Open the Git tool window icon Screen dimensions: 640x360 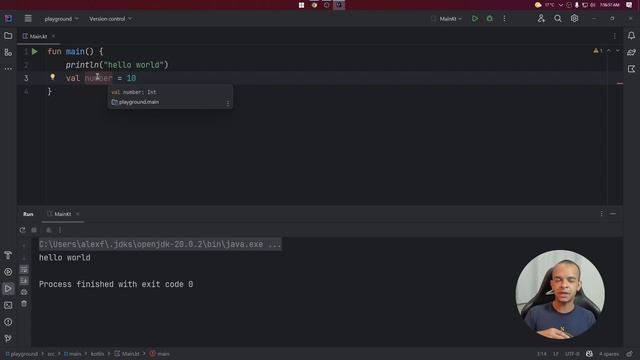[8, 338]
